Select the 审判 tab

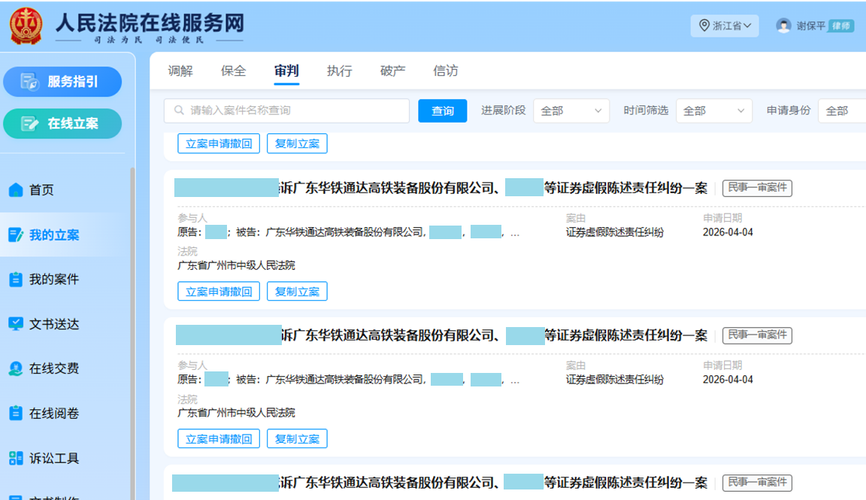click(287, 71)
